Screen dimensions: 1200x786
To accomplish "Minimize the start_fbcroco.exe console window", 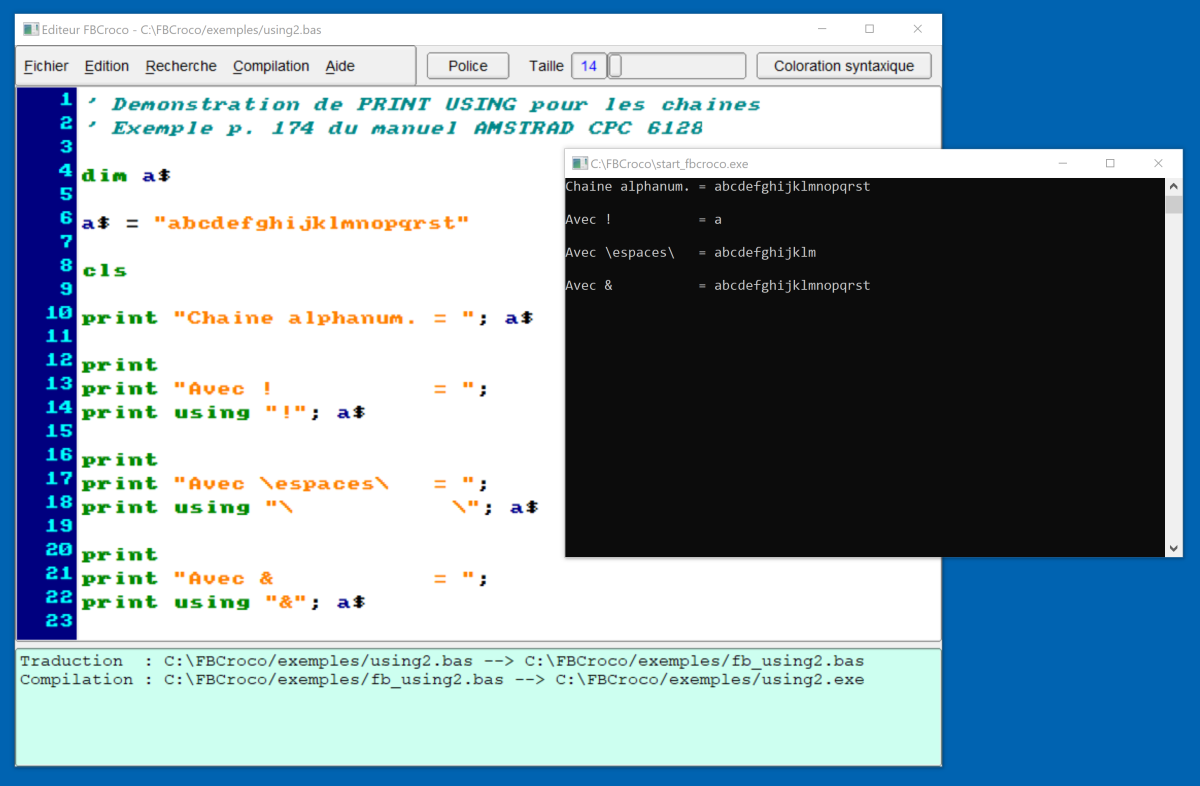I will coord(1062,163).
